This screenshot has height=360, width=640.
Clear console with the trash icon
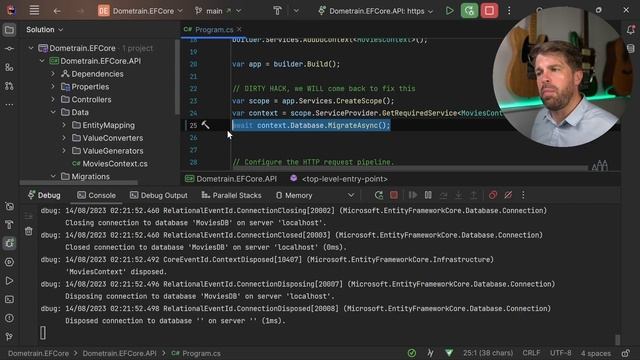pos(28,231)
